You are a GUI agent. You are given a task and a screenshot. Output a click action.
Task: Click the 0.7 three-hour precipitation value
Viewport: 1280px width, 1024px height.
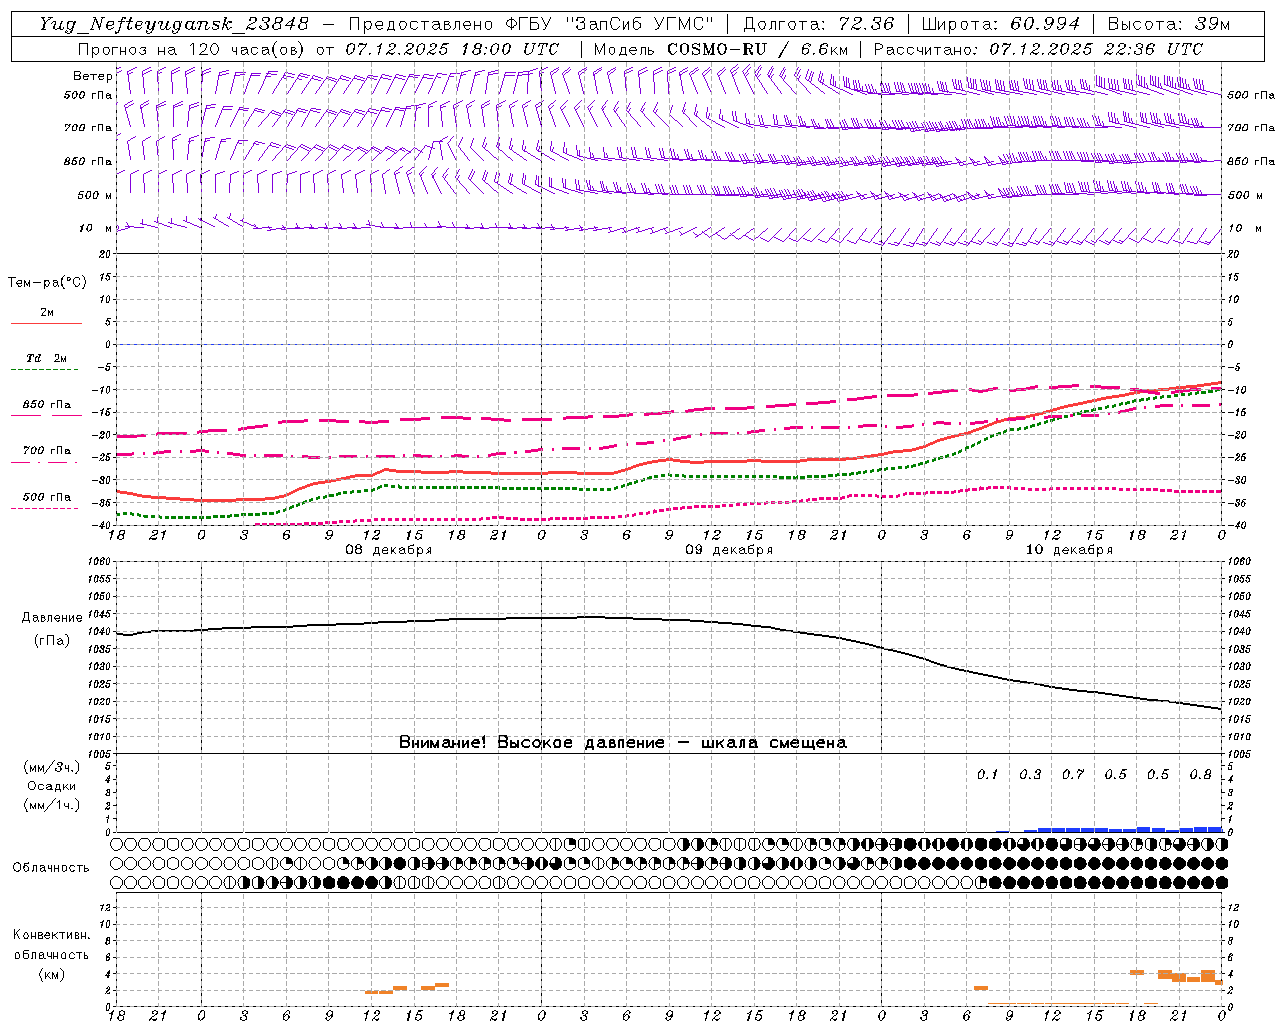click(1073, 774)
